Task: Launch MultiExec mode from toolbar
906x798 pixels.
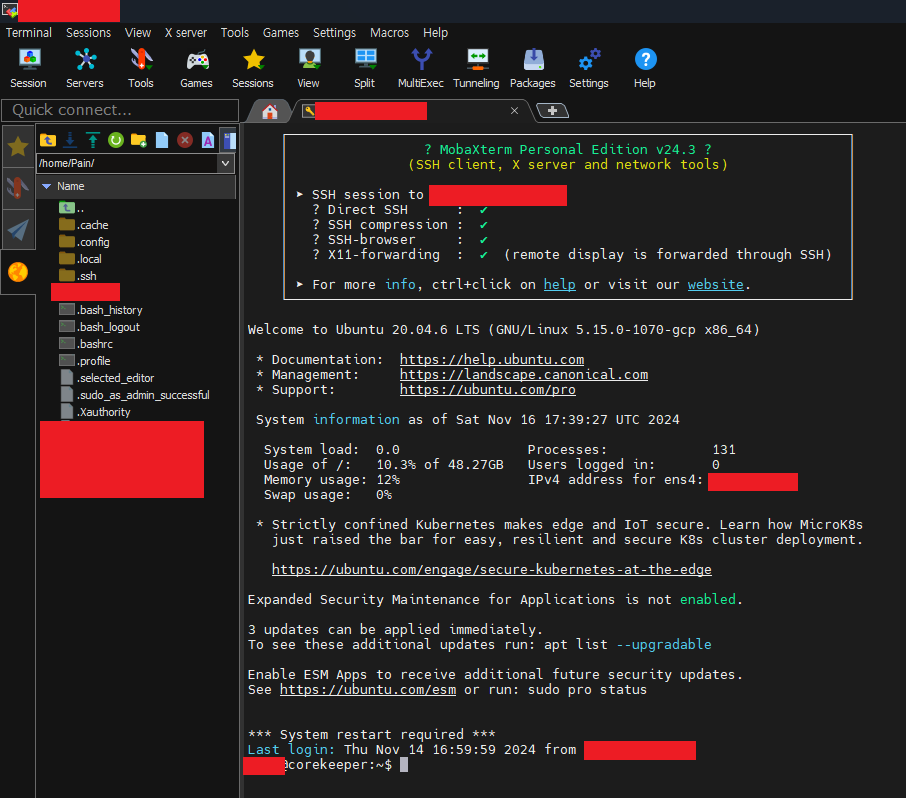Action: [421, 68]
